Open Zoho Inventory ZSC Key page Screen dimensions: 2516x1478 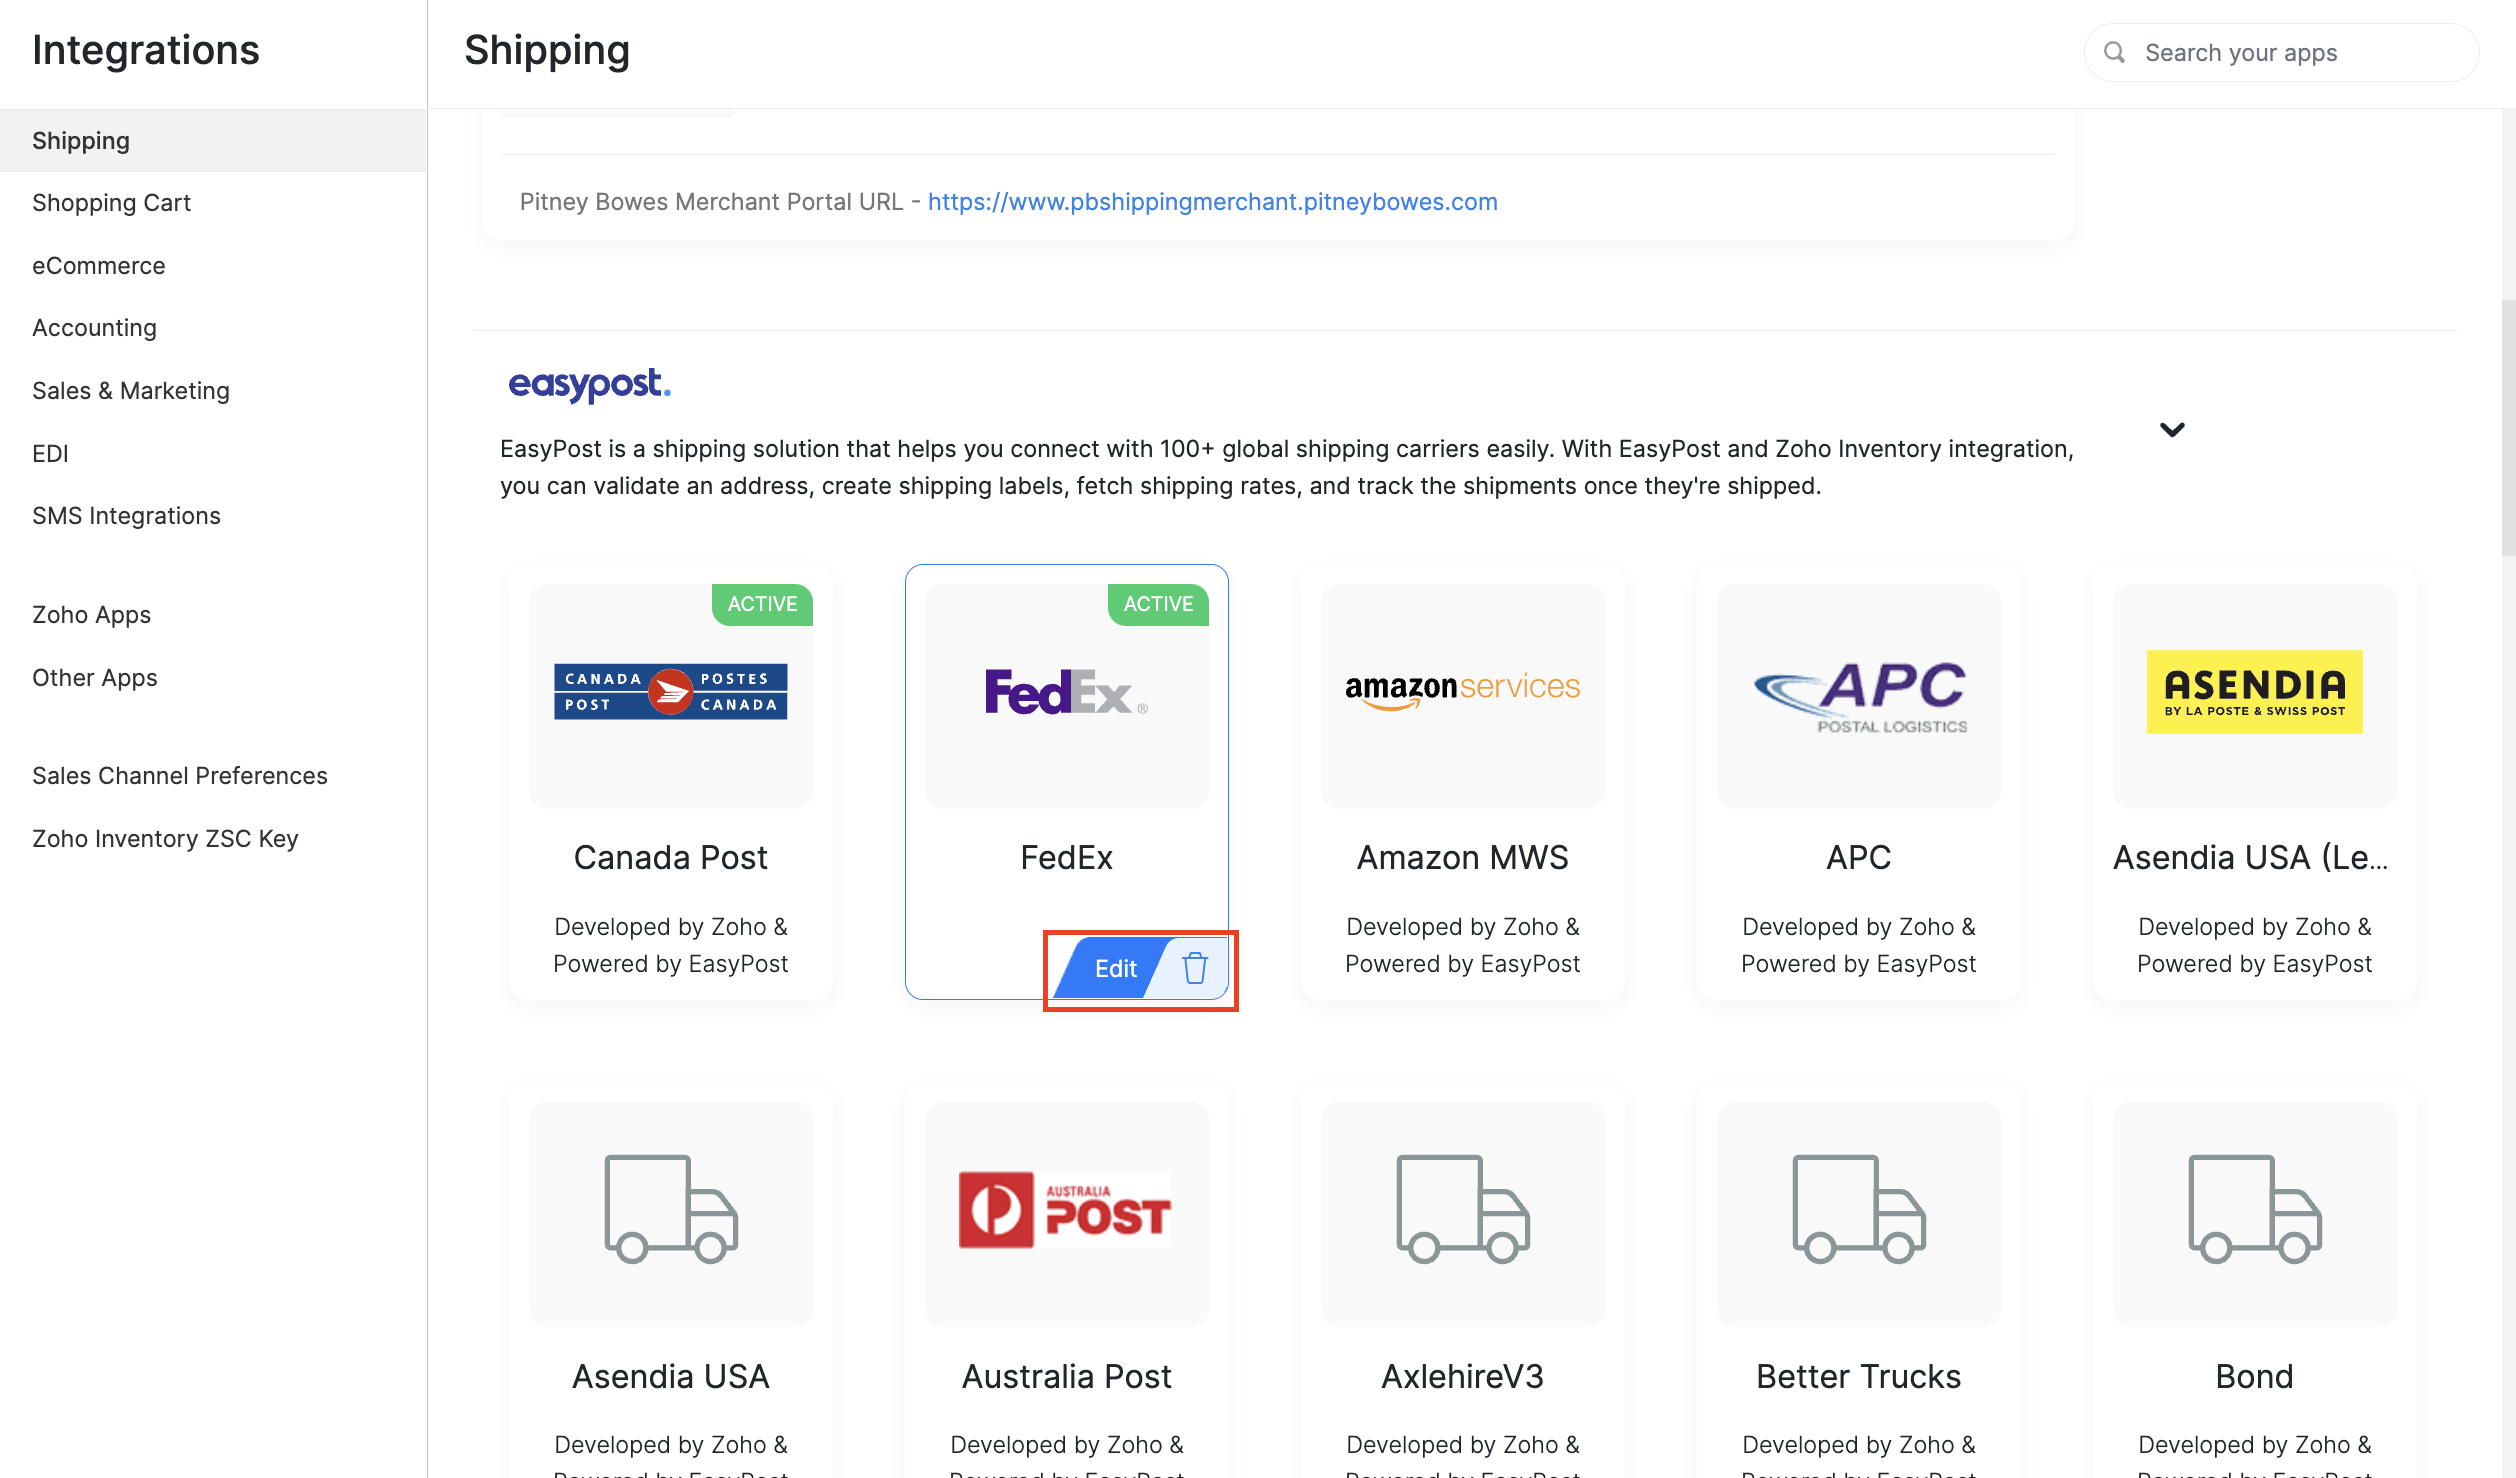pyautogui.click(x=165, y=839)
